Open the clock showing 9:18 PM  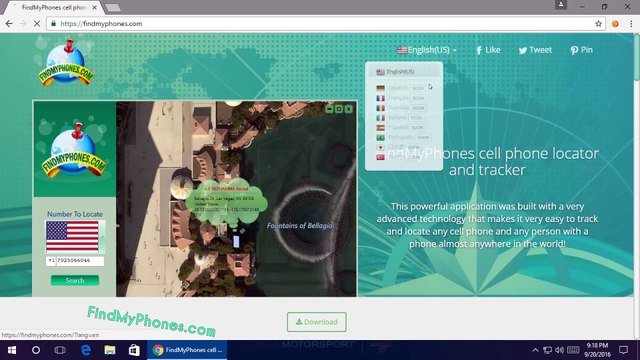[x=597, y=350]
